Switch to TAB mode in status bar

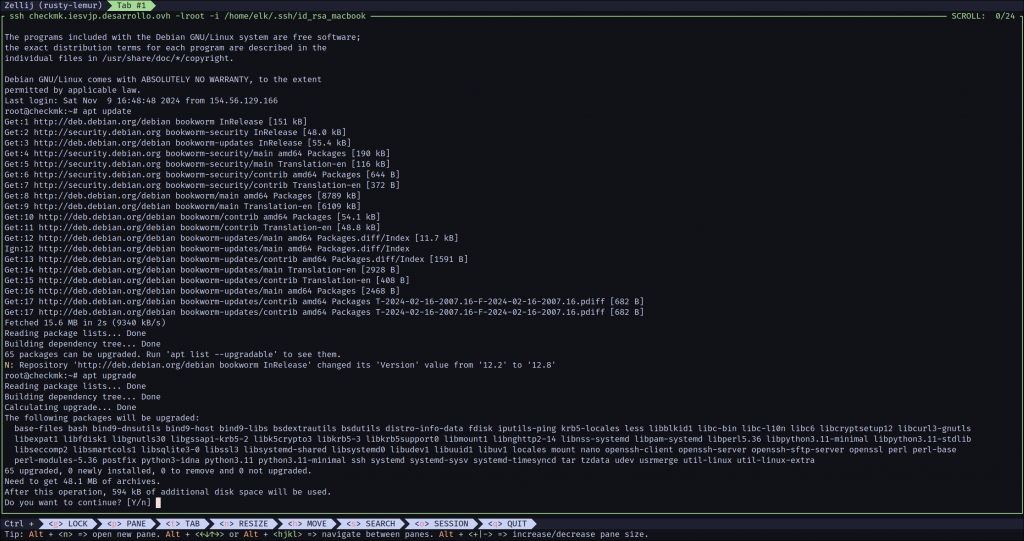pos(186,523)
